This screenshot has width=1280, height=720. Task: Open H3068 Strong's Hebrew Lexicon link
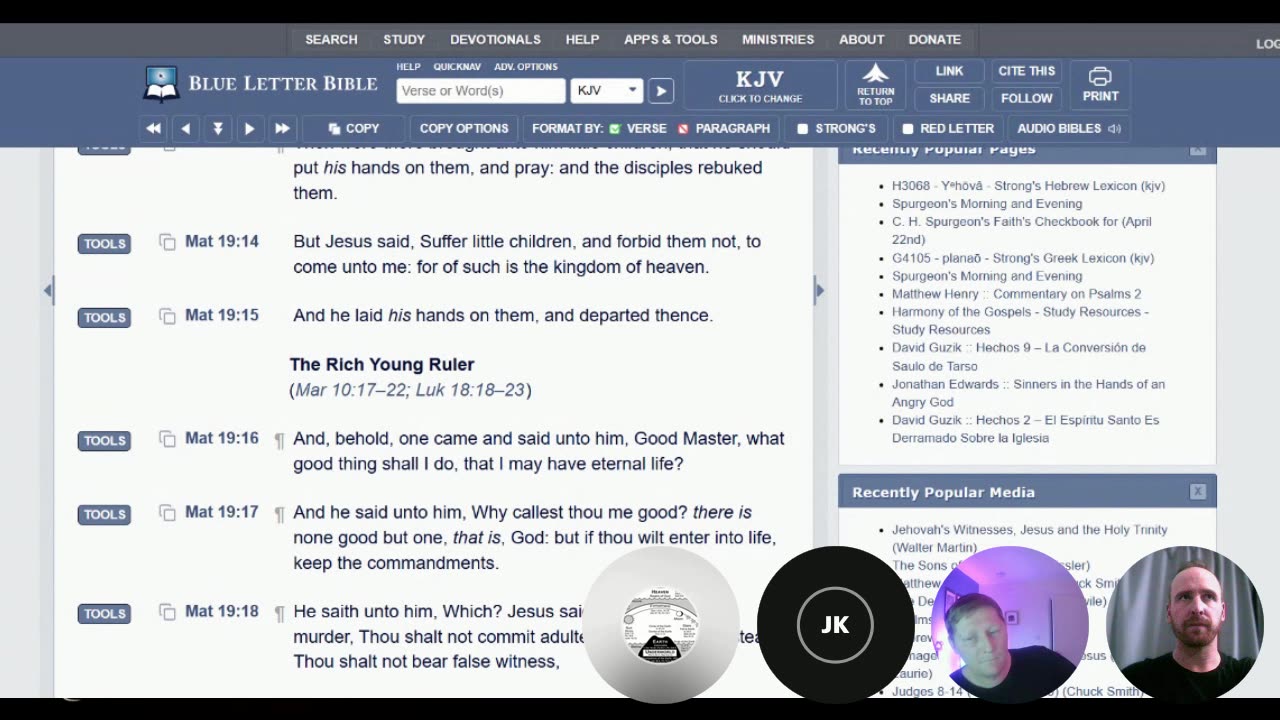pyautogui.click(x=1028, y=186)
